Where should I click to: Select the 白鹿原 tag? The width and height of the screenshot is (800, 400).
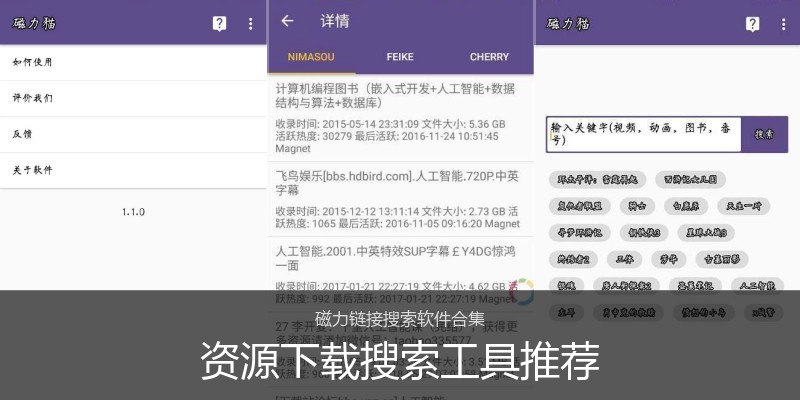686,206
